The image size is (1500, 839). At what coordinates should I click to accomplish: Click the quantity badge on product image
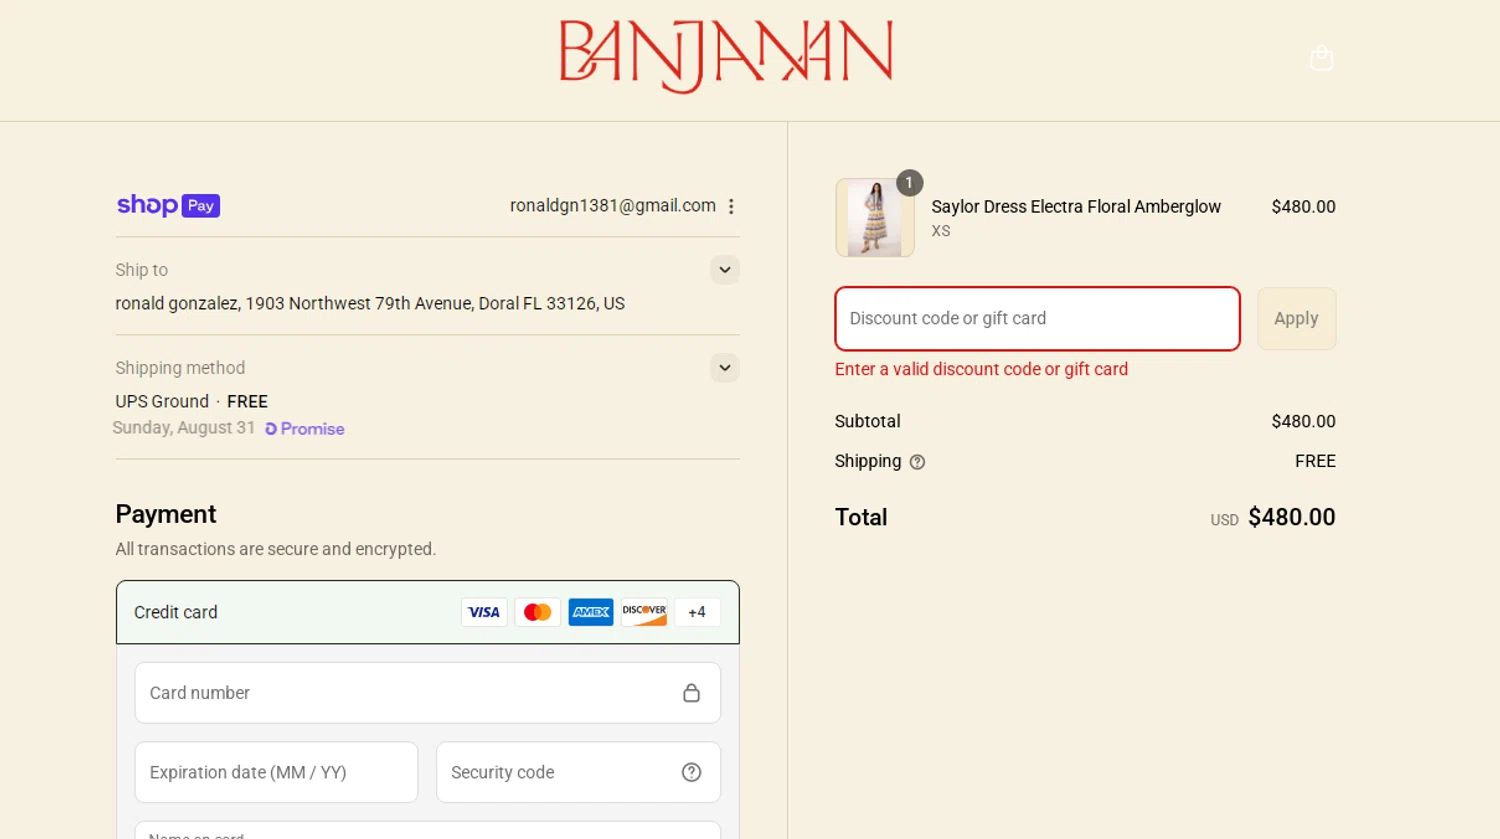pos(909,183)
